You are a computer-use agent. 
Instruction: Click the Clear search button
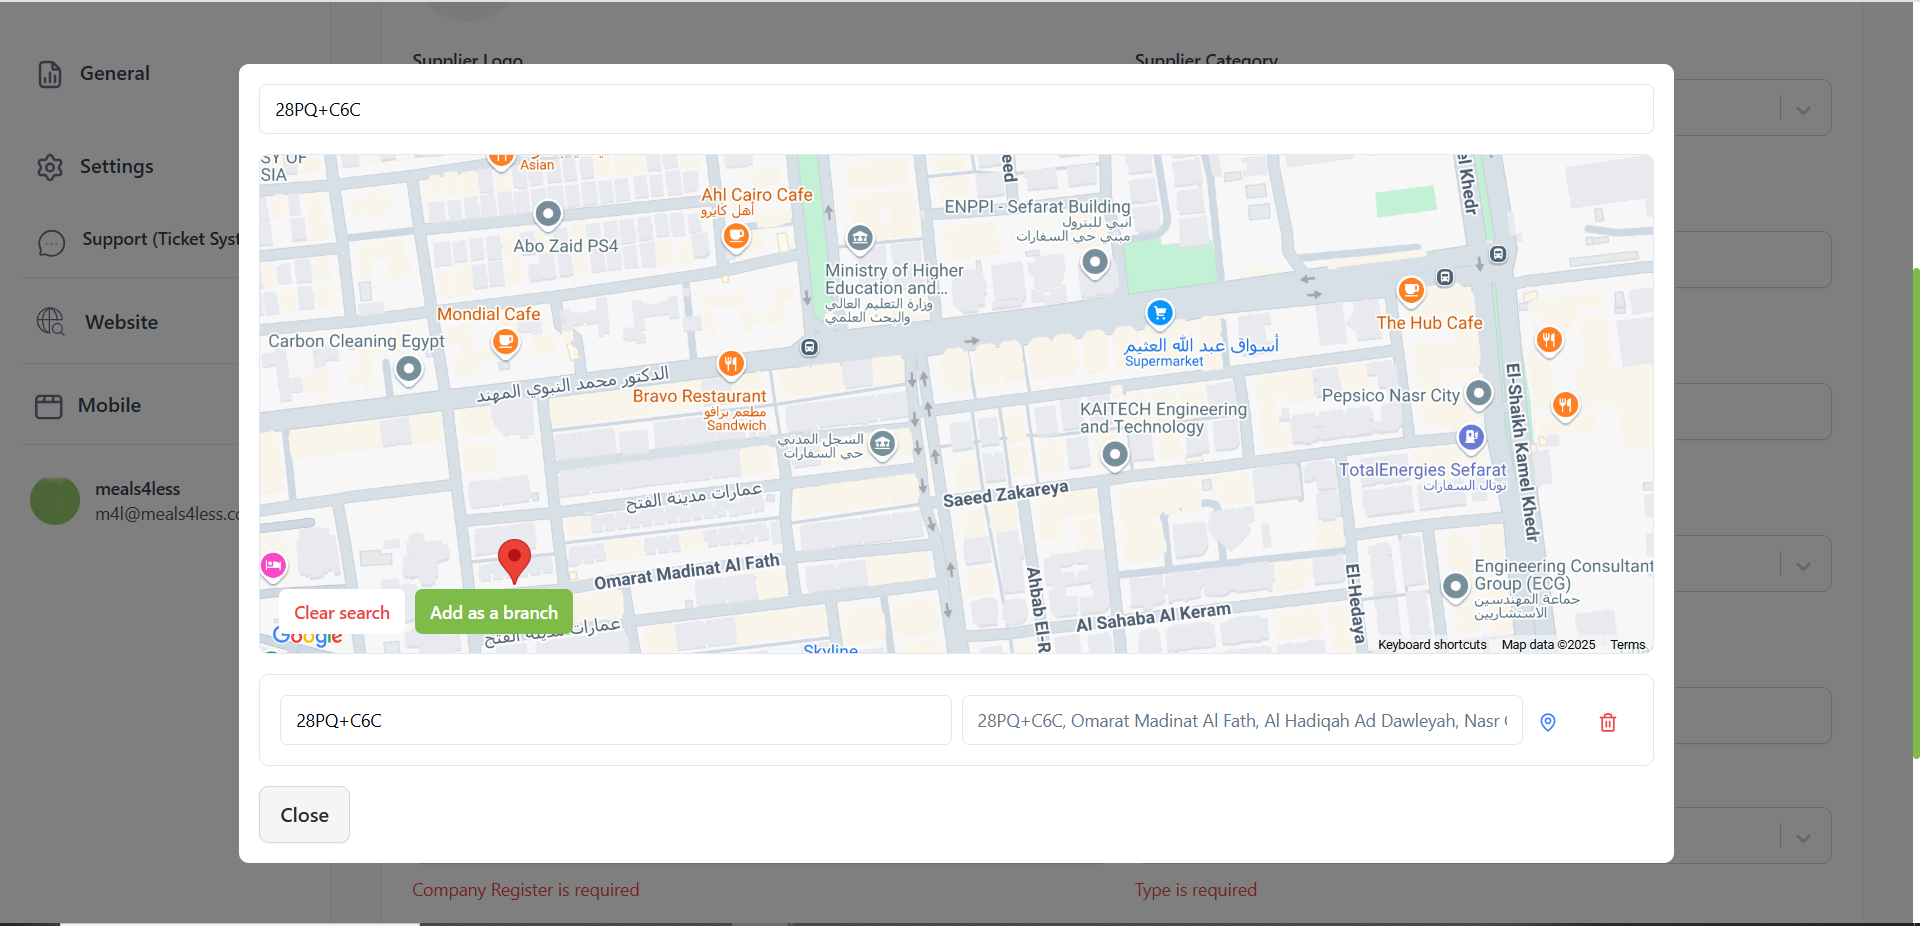pyautogui.click(x=342, y=612)
